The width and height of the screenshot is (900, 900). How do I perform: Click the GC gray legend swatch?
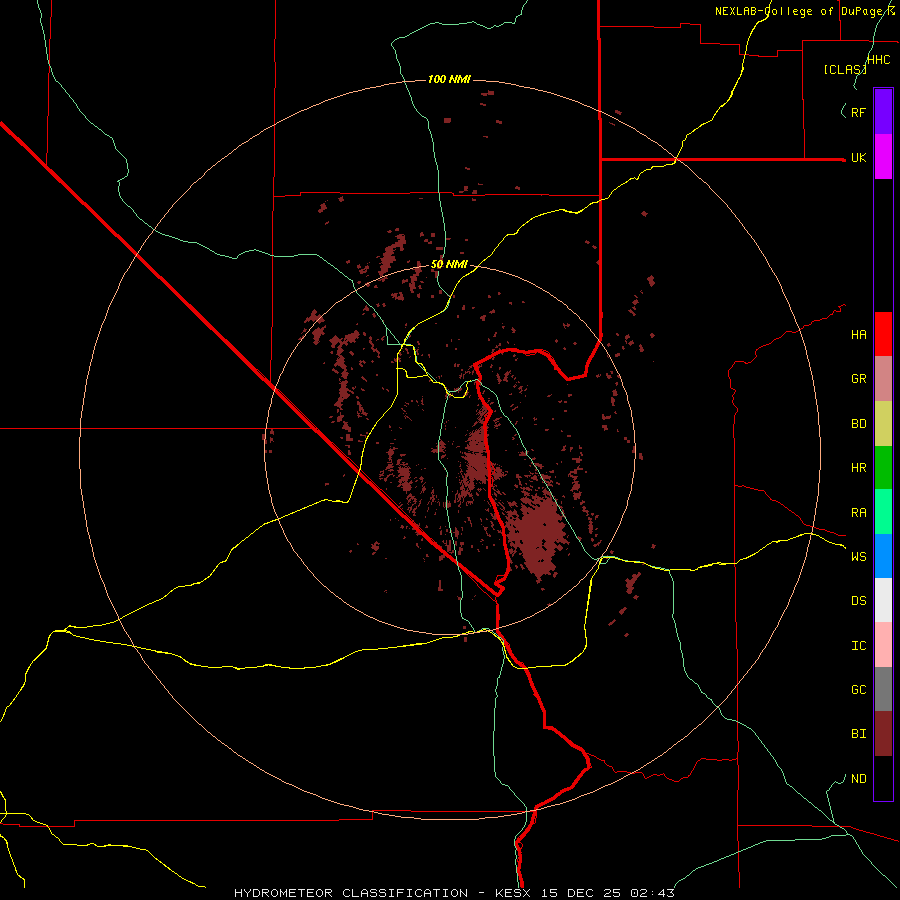[883, 689]
